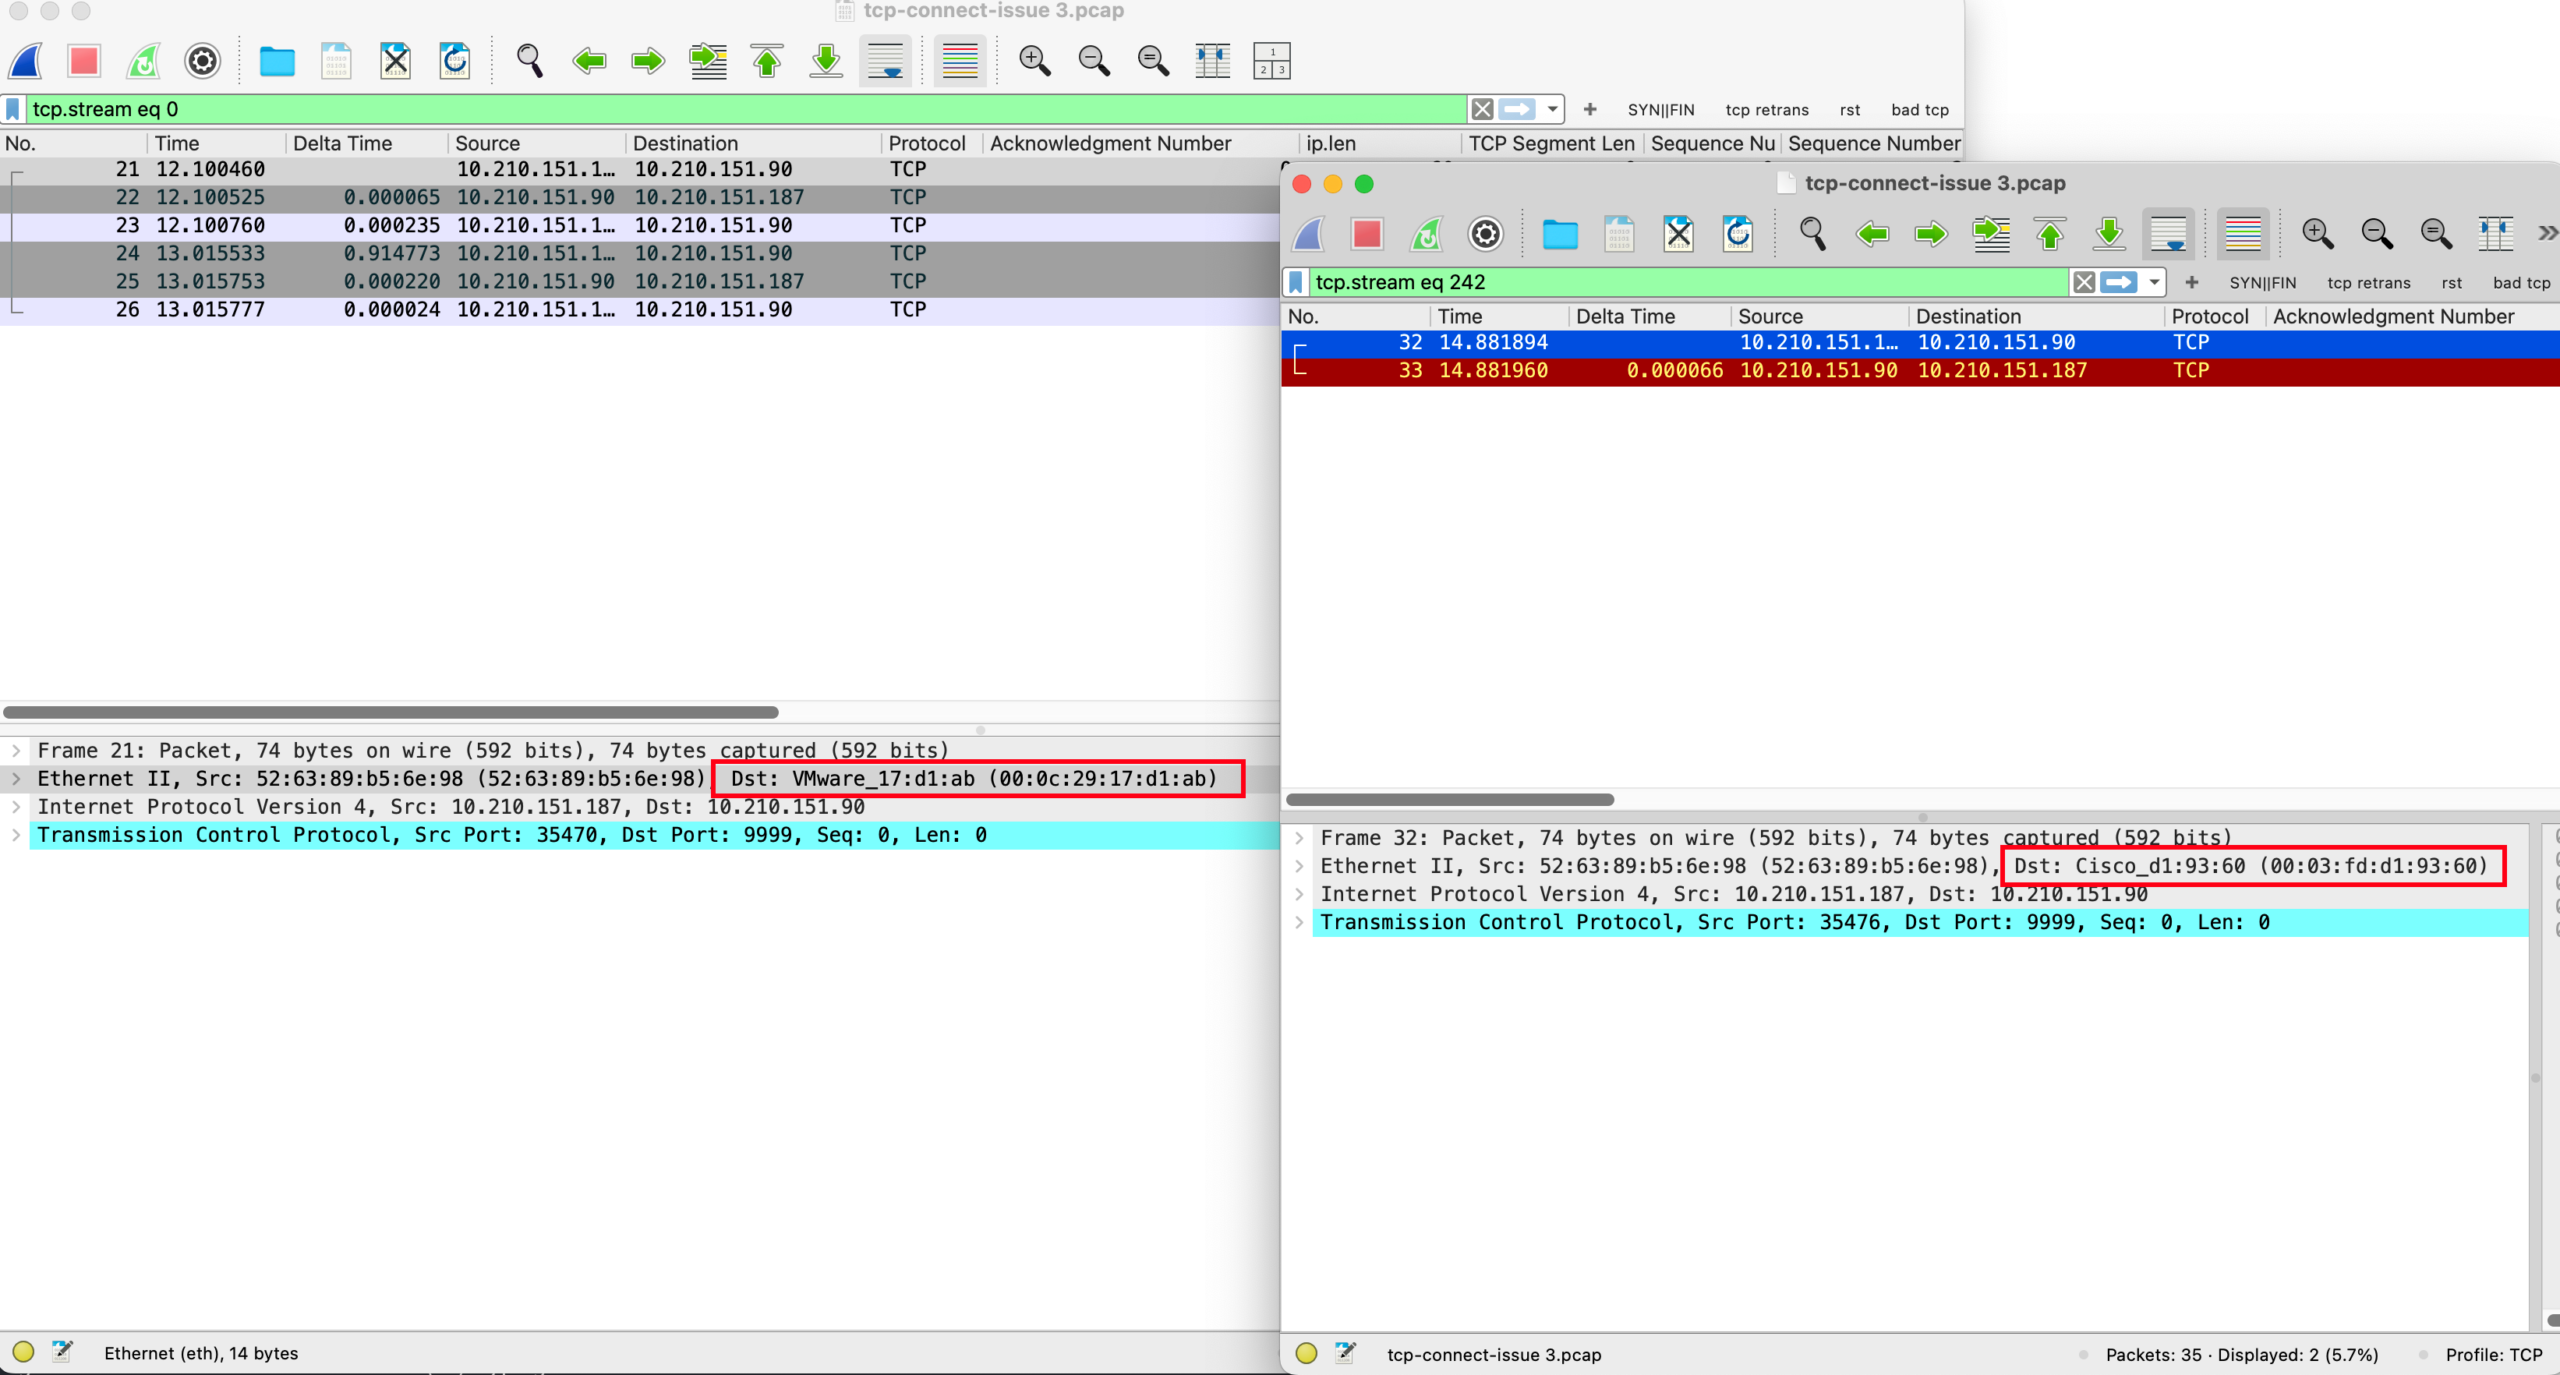Click the shark fin start capture icon in the left window

click(x=27, y=61)
